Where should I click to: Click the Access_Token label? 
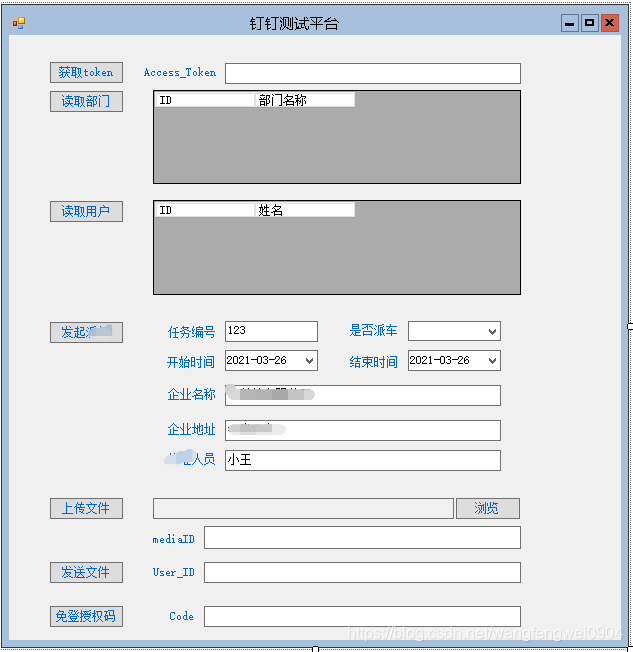(180, 72)
